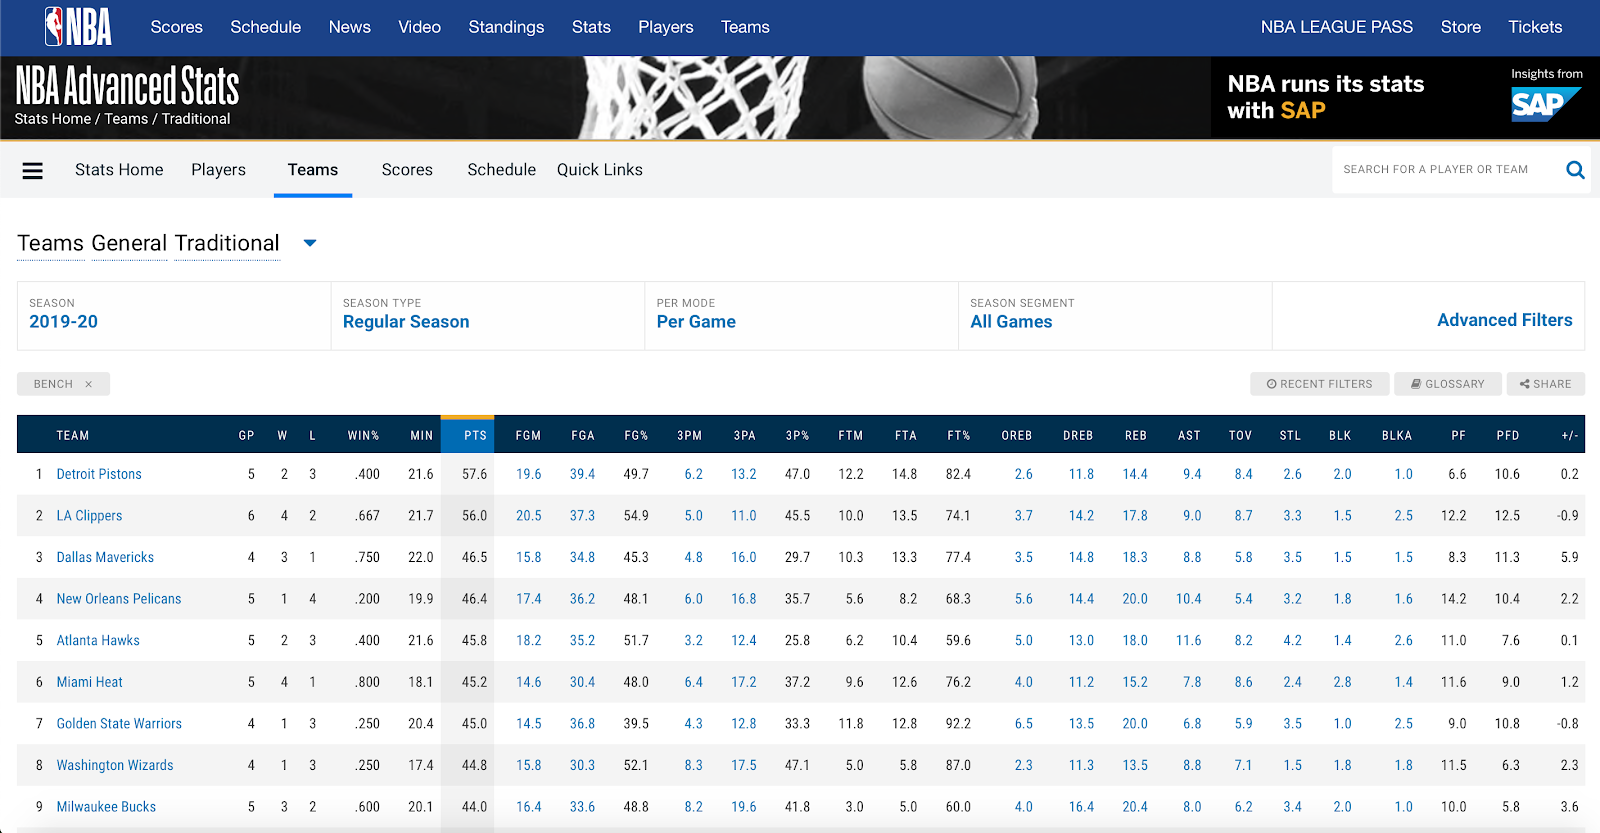
Task: Open the Per Mode dropdown
Action: point(802,316)
